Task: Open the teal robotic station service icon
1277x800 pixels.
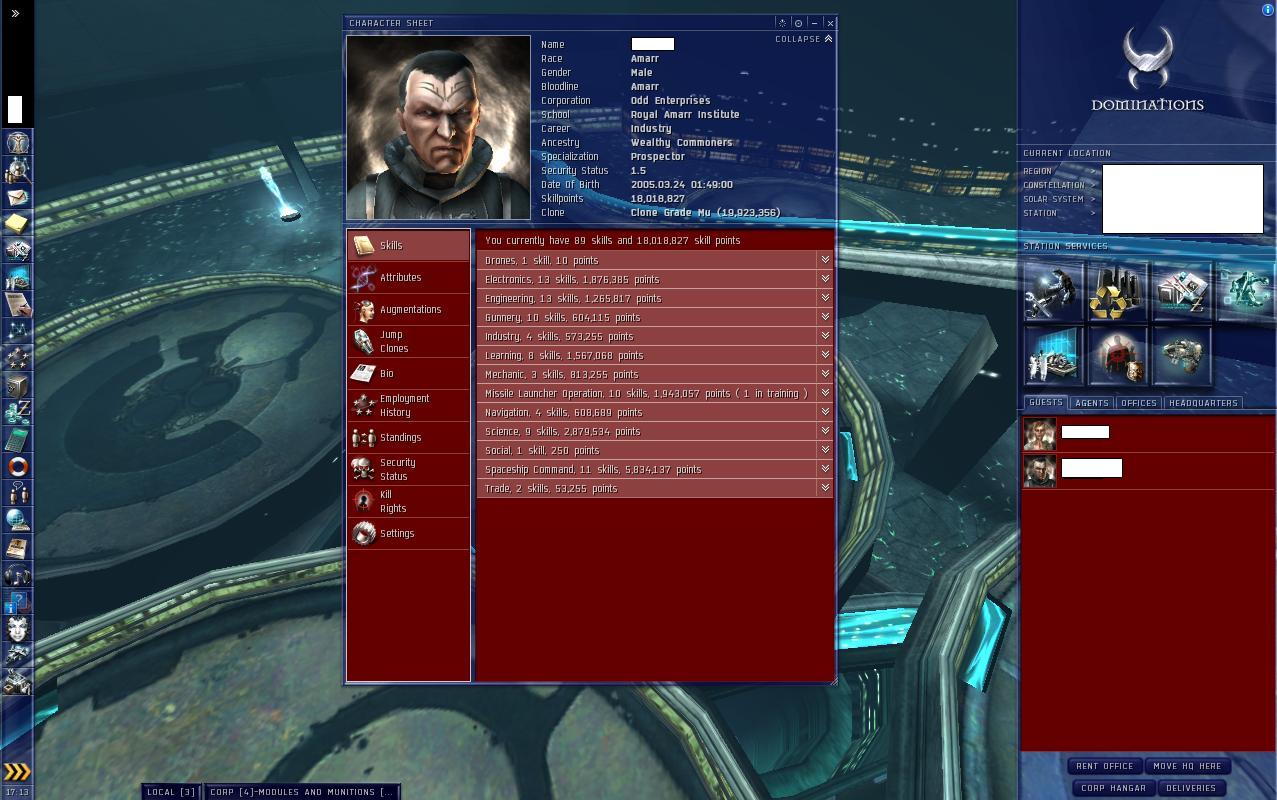Action: click(1246, 291)
